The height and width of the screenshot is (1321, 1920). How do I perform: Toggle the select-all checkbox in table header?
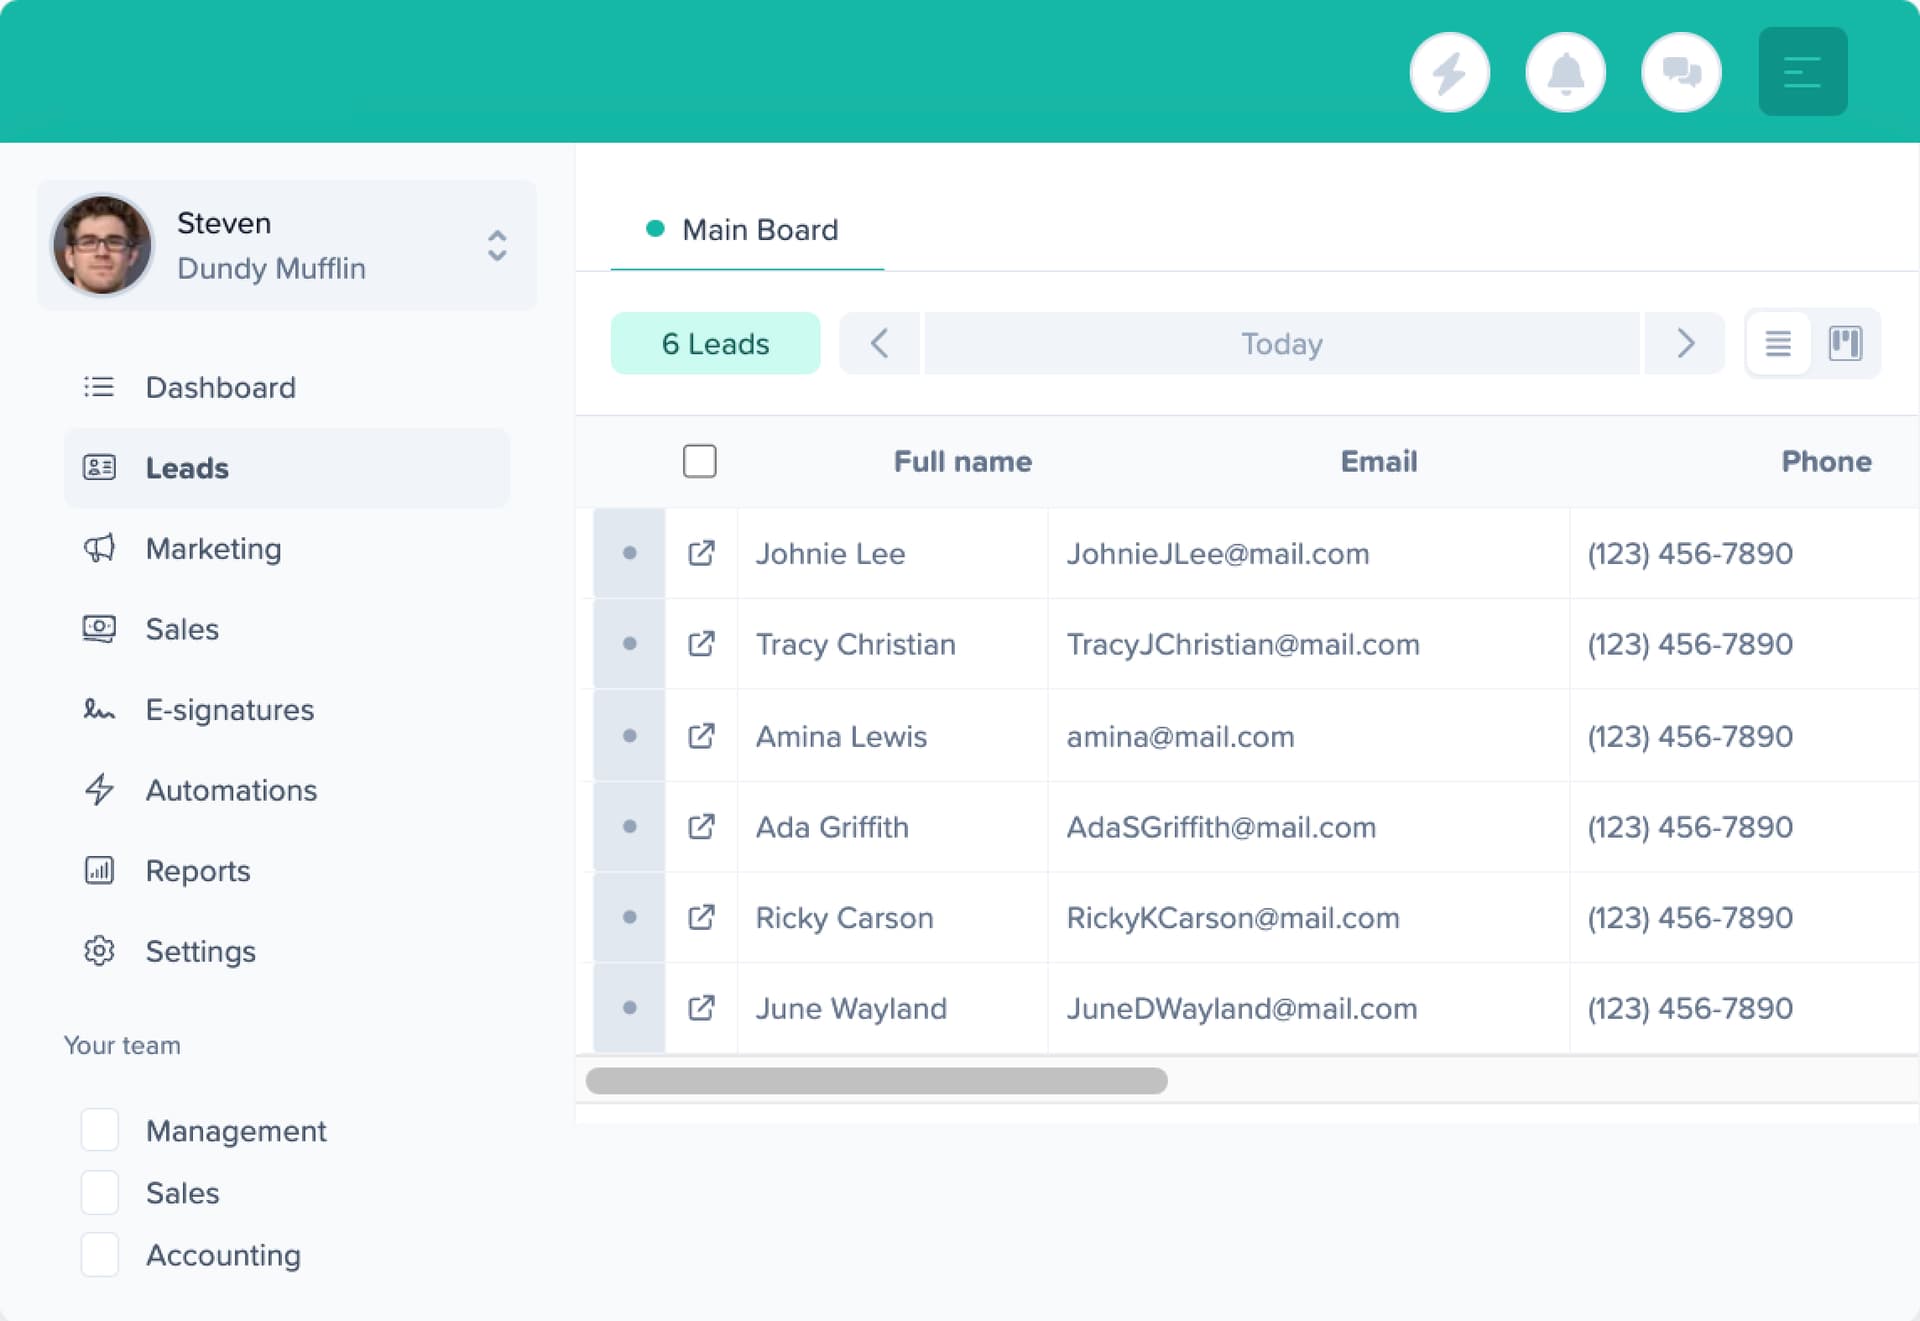coord(700,461)
